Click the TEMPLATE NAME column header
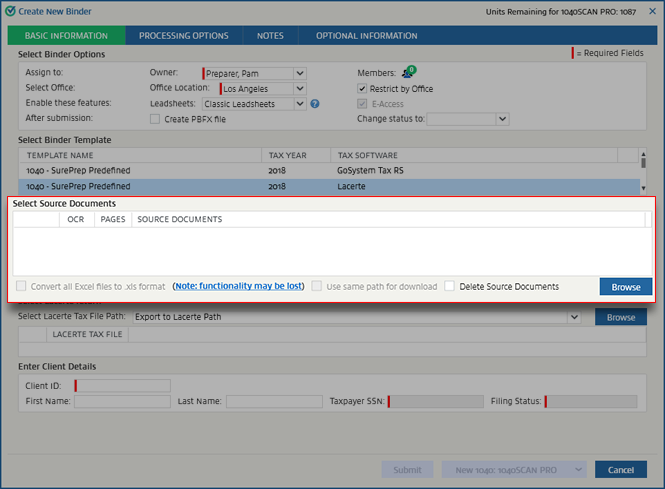The height and width of the screenshot is (489, 665). [x=140, y=155]
